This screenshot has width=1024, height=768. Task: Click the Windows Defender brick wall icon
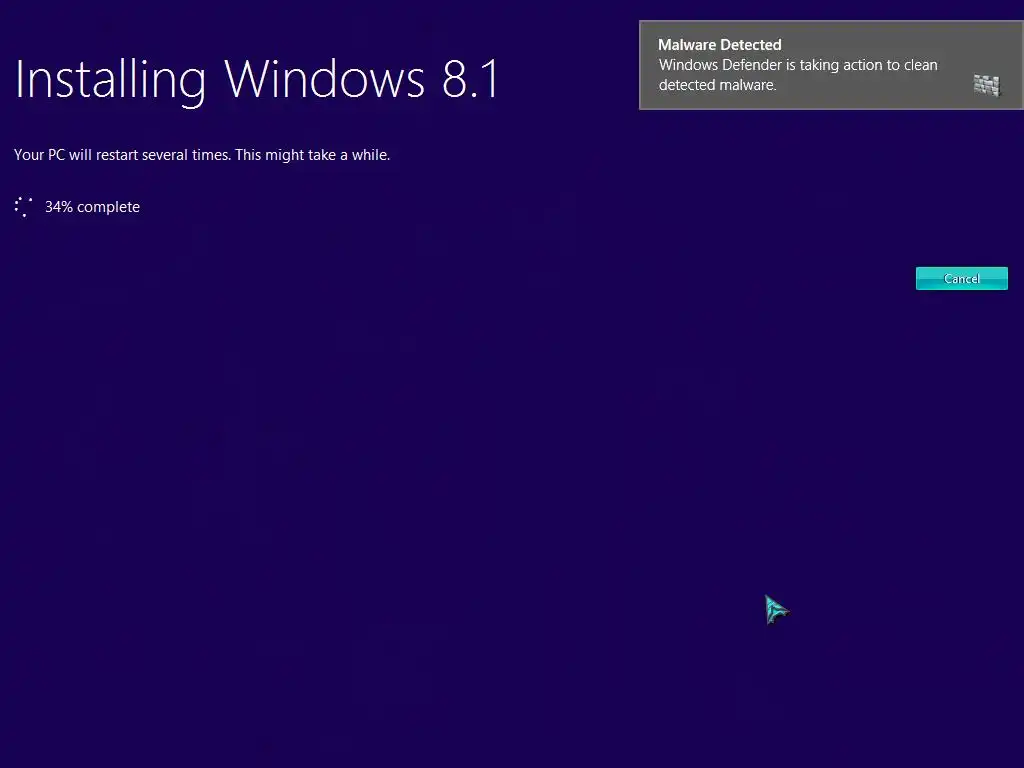click(x=987, y=85)
